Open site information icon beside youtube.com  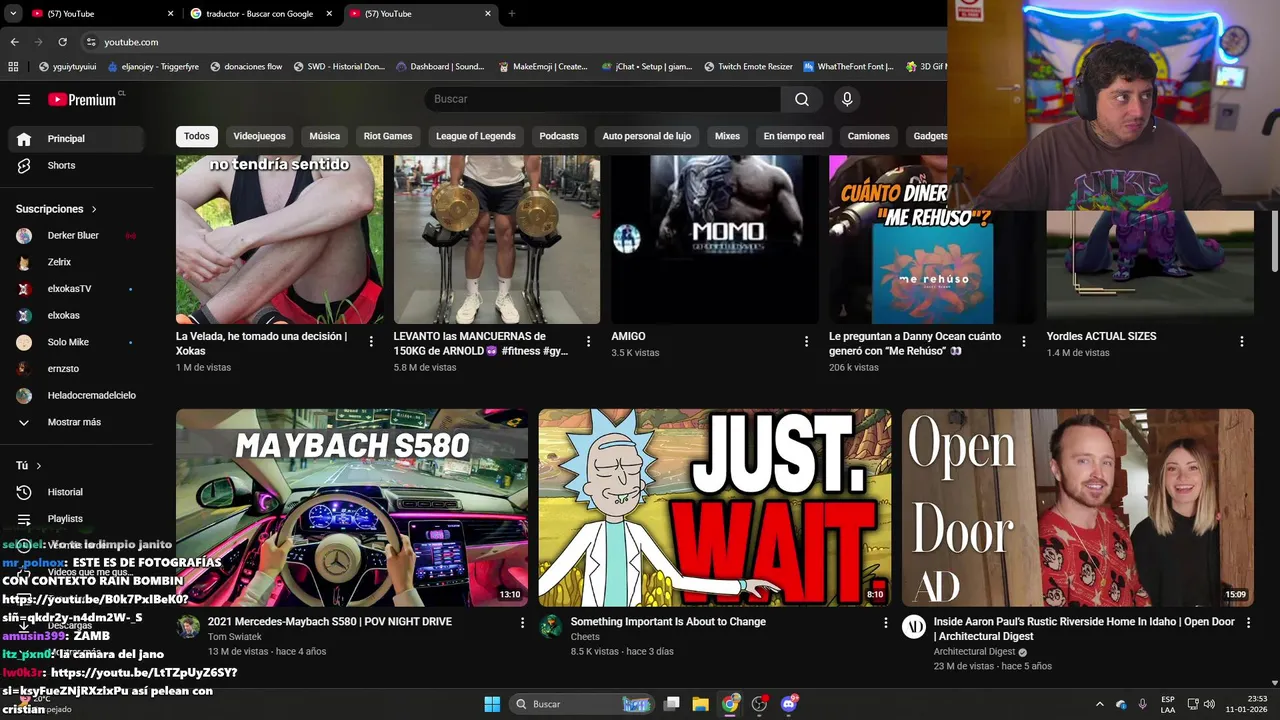[x=91, y=42]
